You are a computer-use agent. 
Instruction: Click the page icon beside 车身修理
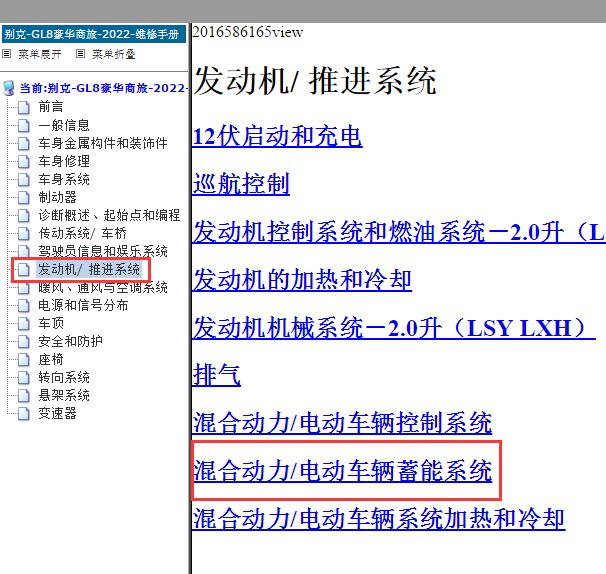[x=24, y=161]
